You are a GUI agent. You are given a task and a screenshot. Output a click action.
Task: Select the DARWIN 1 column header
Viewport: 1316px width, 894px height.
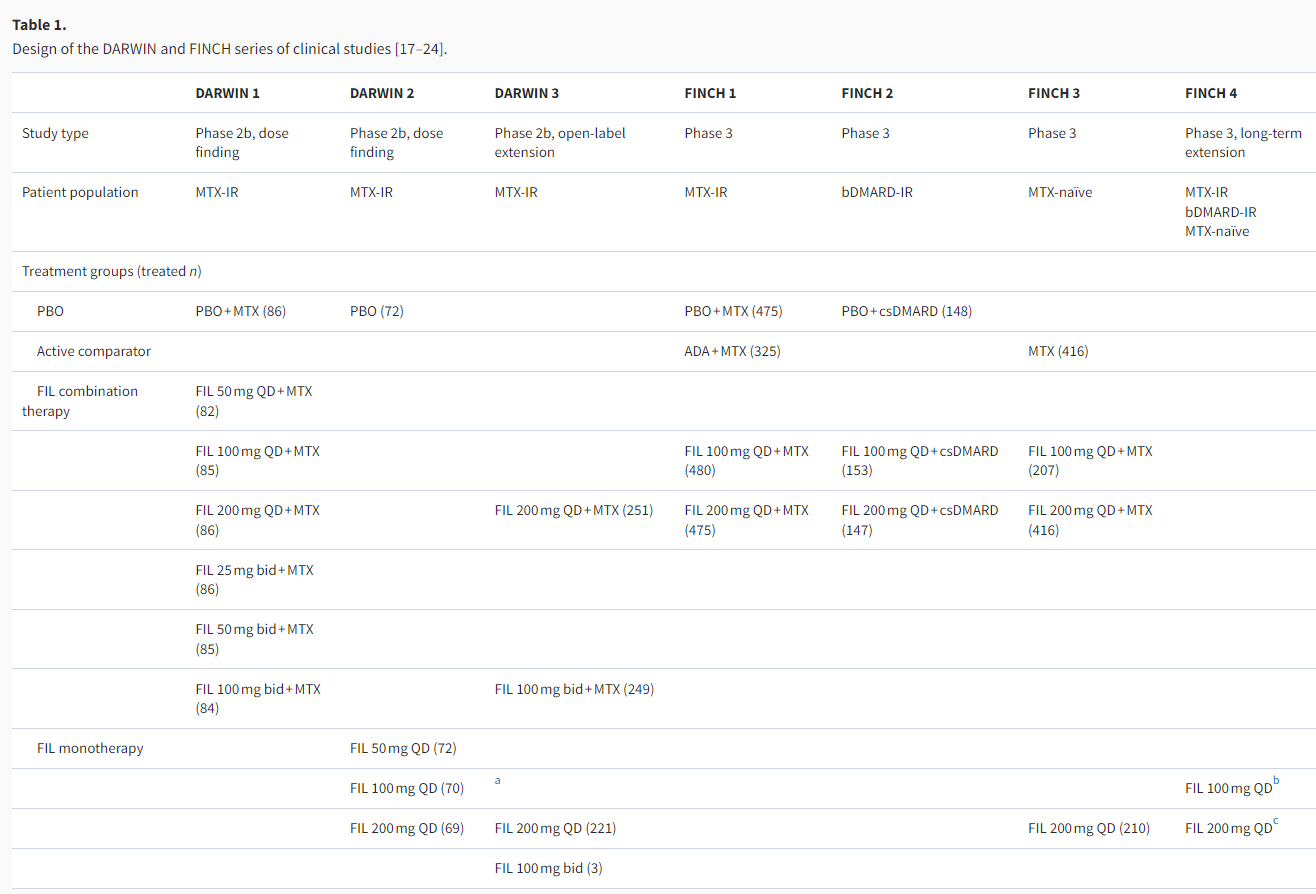[227, 93]
